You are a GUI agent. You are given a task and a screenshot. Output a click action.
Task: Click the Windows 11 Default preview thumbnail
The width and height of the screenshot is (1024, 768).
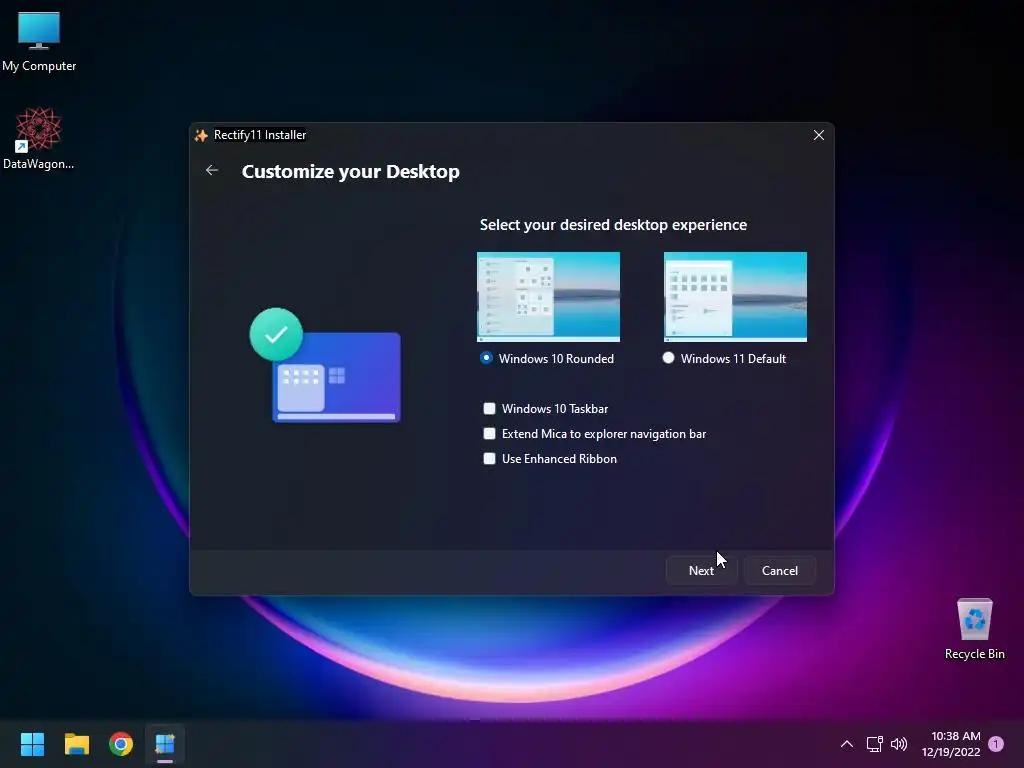click(735, 296)
